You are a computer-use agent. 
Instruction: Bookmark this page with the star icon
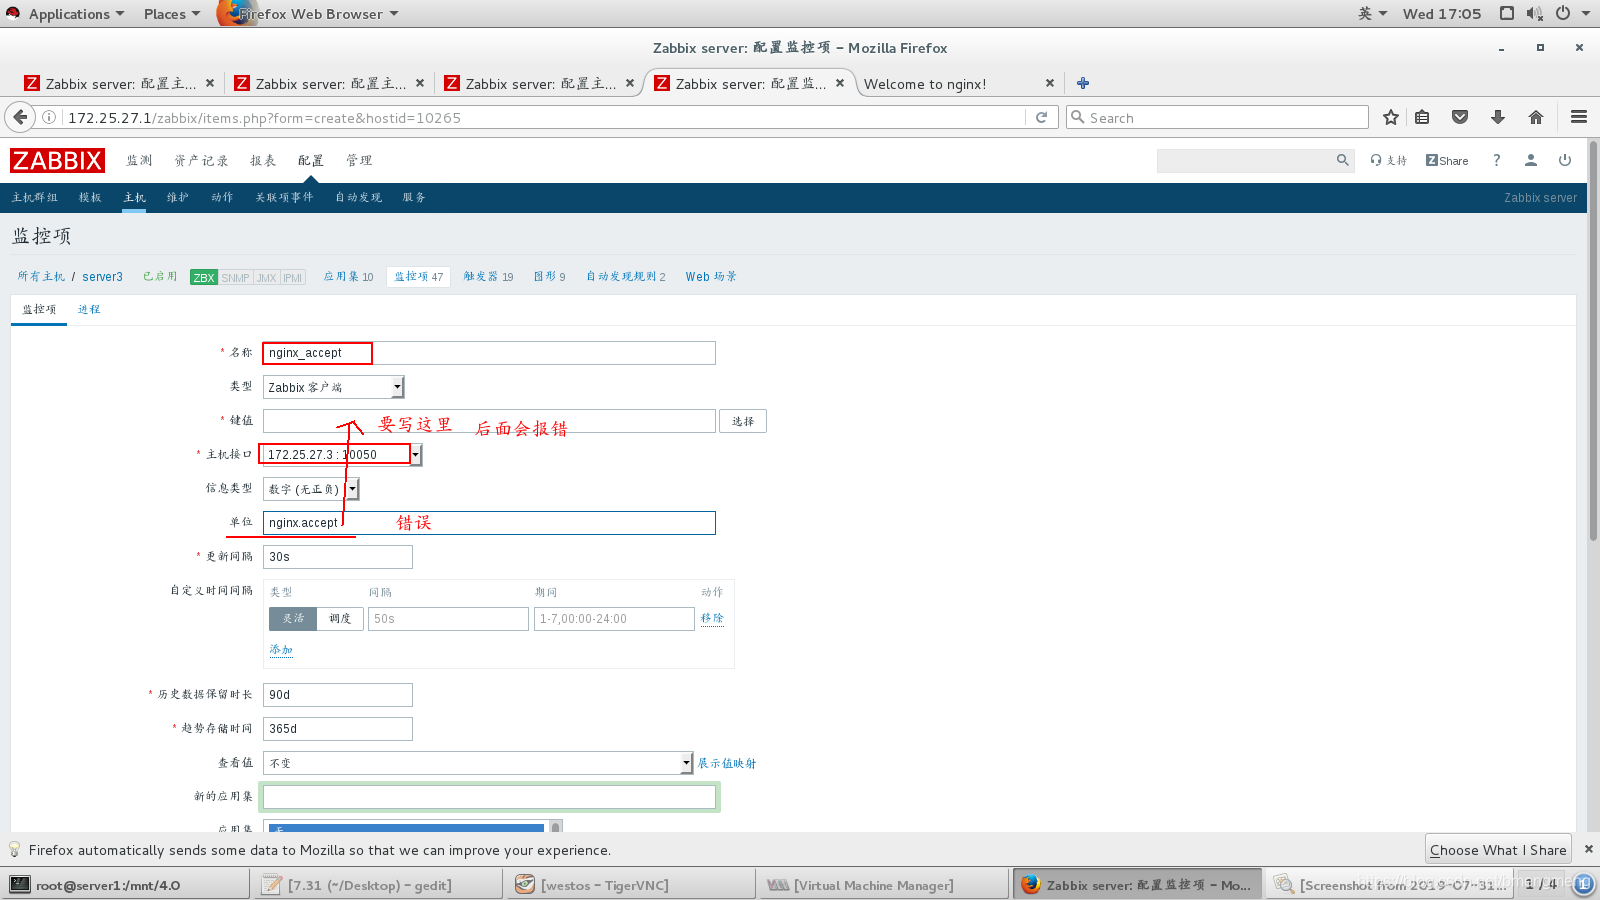pyautogui.click(x=1390, y=117)
